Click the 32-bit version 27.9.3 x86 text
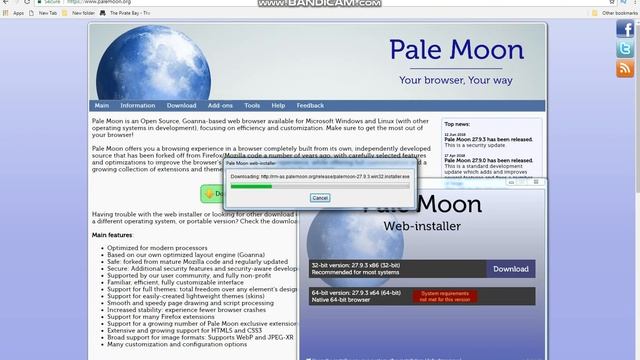 click(356, 265)
